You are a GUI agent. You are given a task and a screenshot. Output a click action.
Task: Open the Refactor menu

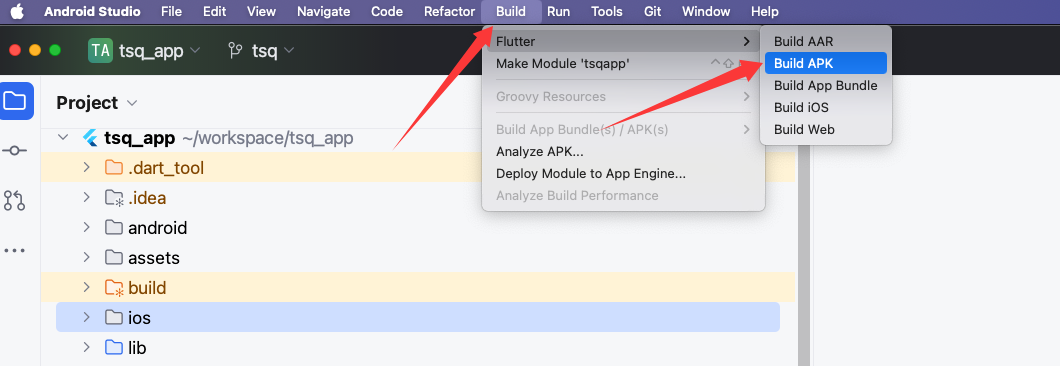tap(450, 12)
